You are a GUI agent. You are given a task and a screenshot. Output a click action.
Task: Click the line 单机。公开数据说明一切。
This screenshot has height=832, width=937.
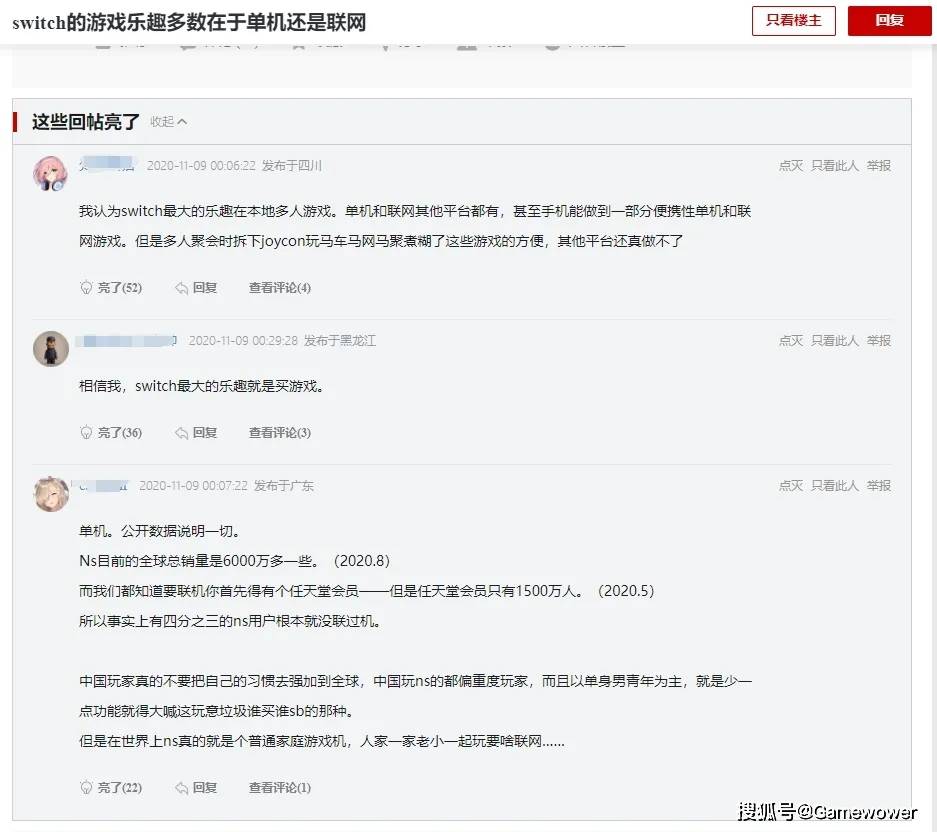click(160, 531)
